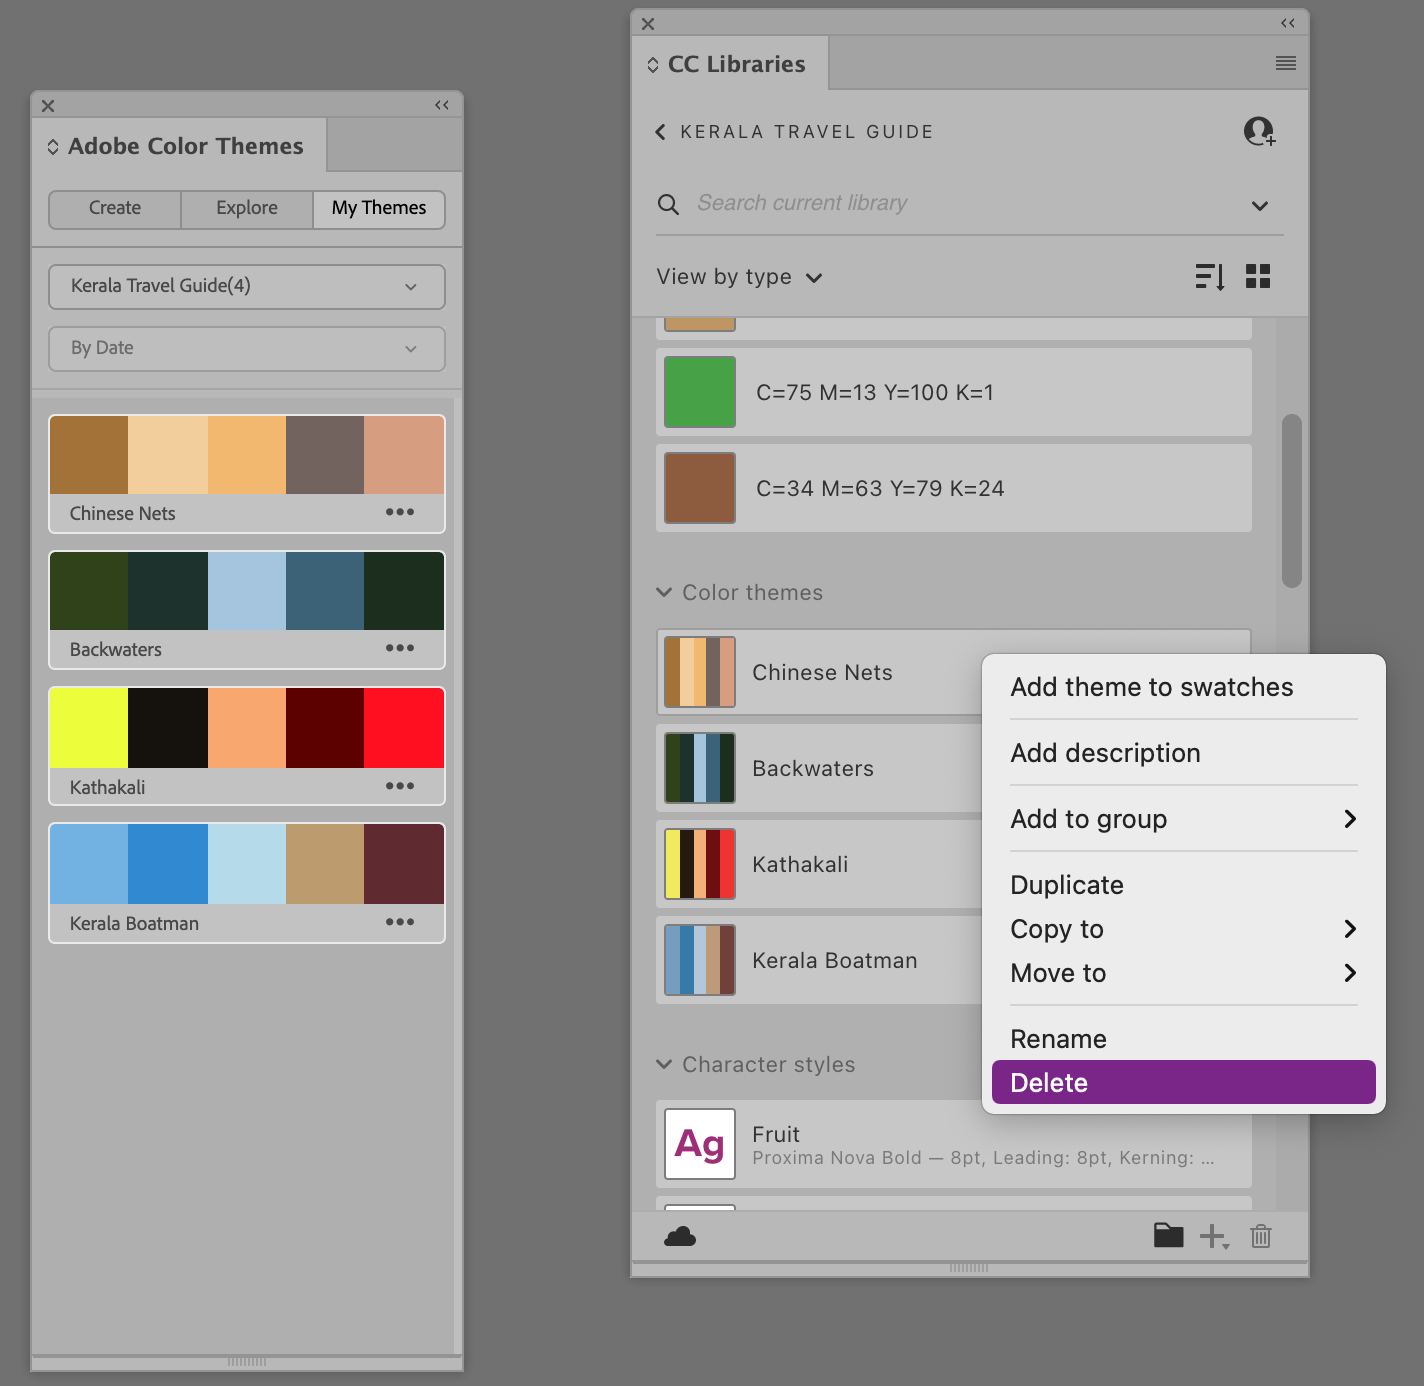Open the Kerala Travel Guide(4) library dropdown
This screenshot has height=1386, width=1424.
pos(247,287)
